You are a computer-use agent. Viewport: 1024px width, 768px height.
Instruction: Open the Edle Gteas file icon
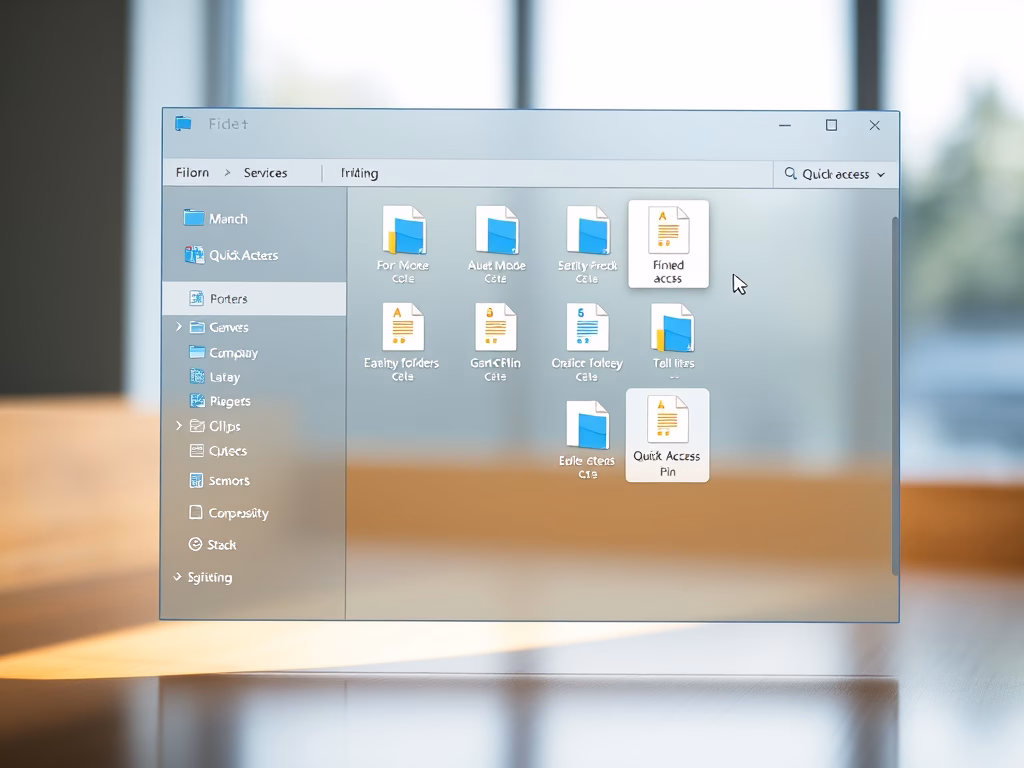tap(588, 425)
